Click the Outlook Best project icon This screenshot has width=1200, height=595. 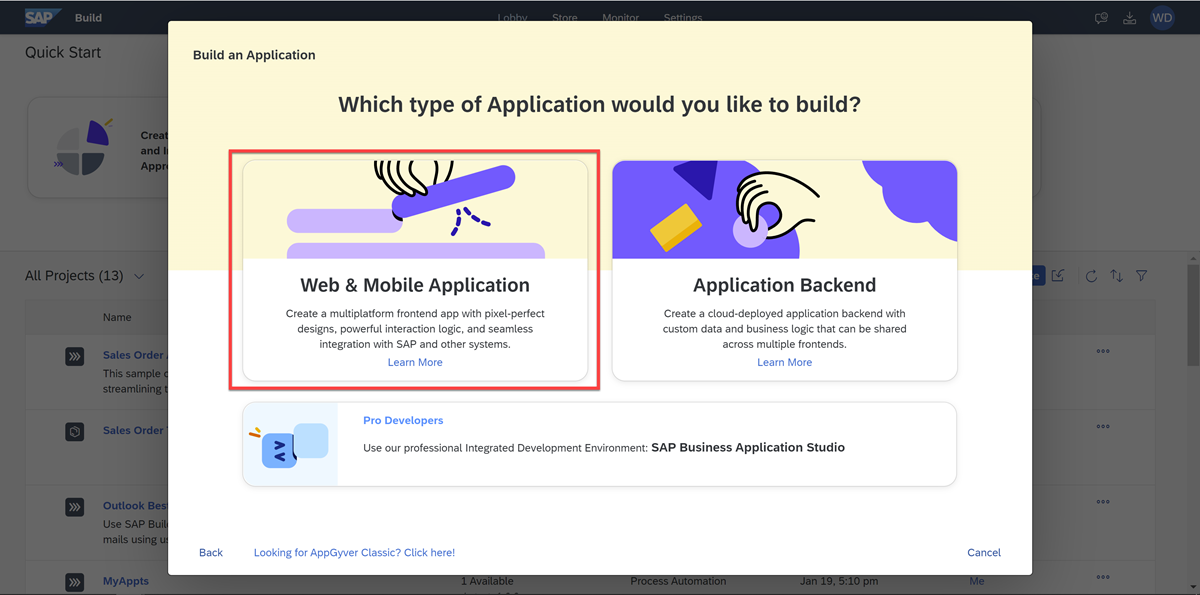[x=75, y=507]
